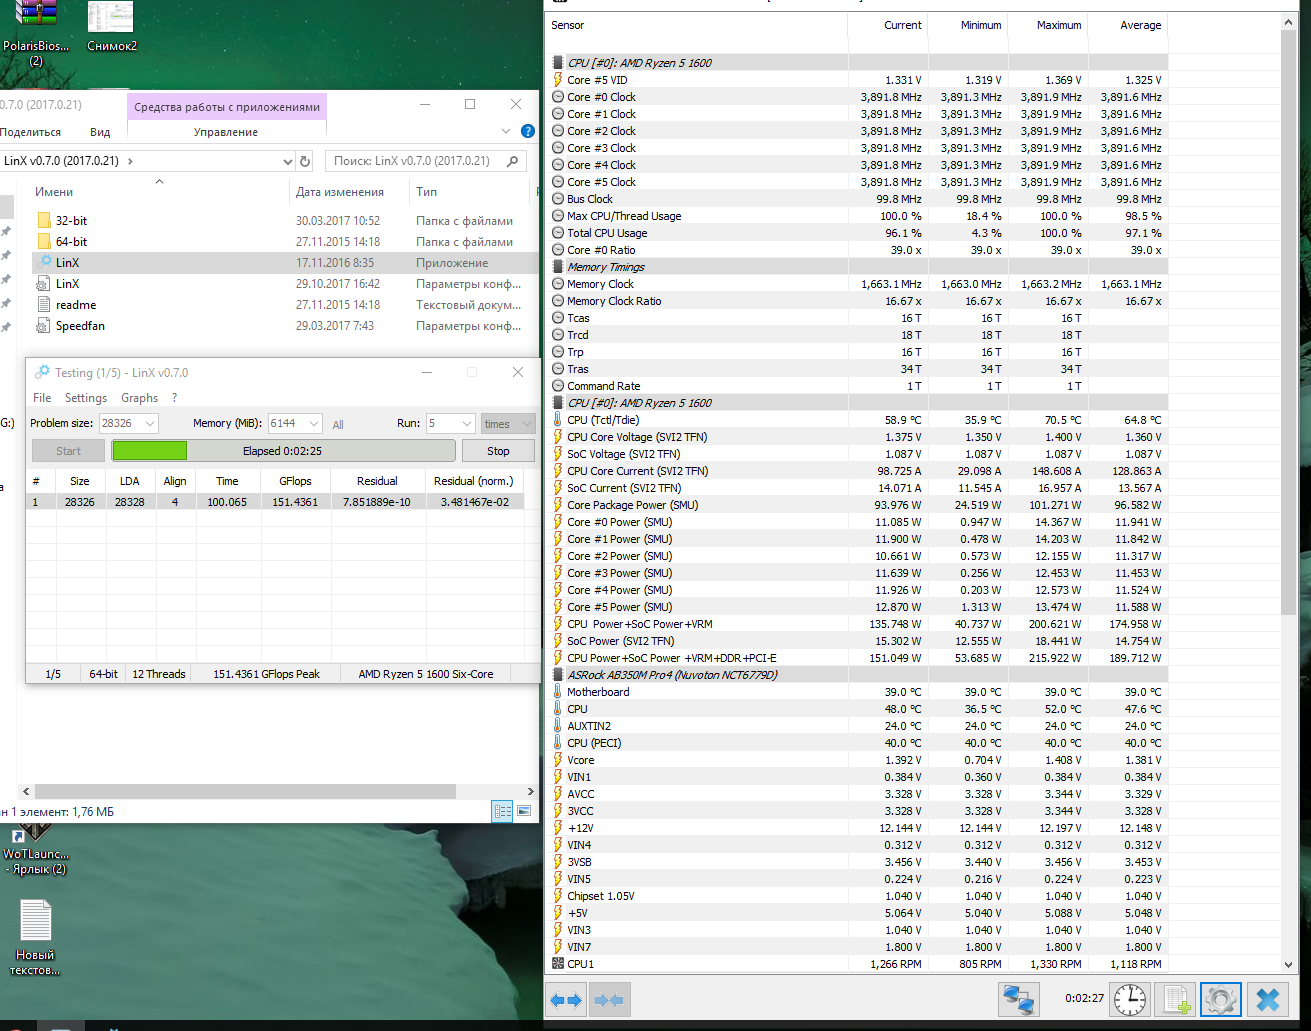Click the network monitors icon in HWiNFO
The width and height of the screenshot is (1311, 1031).
[x=1017, y=999]
